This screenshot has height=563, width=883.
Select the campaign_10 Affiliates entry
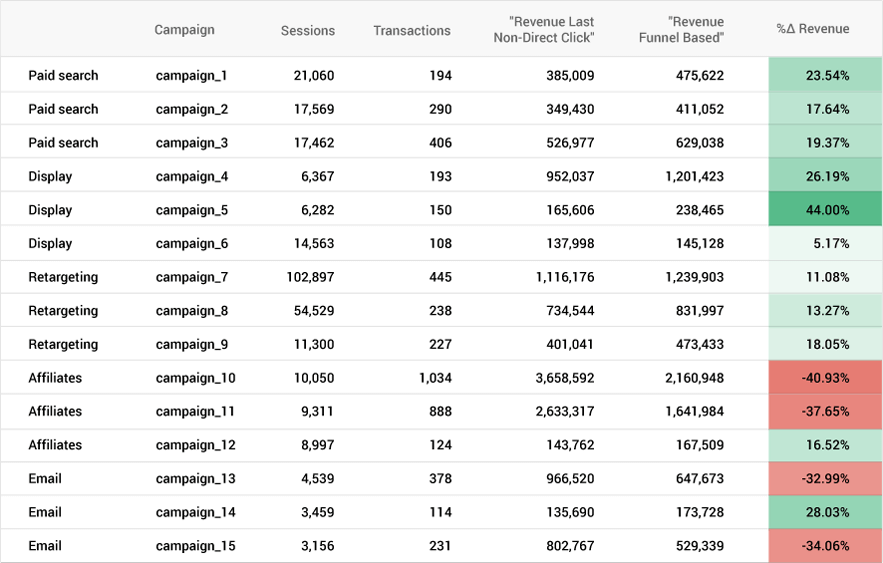[x=195, y=378]
